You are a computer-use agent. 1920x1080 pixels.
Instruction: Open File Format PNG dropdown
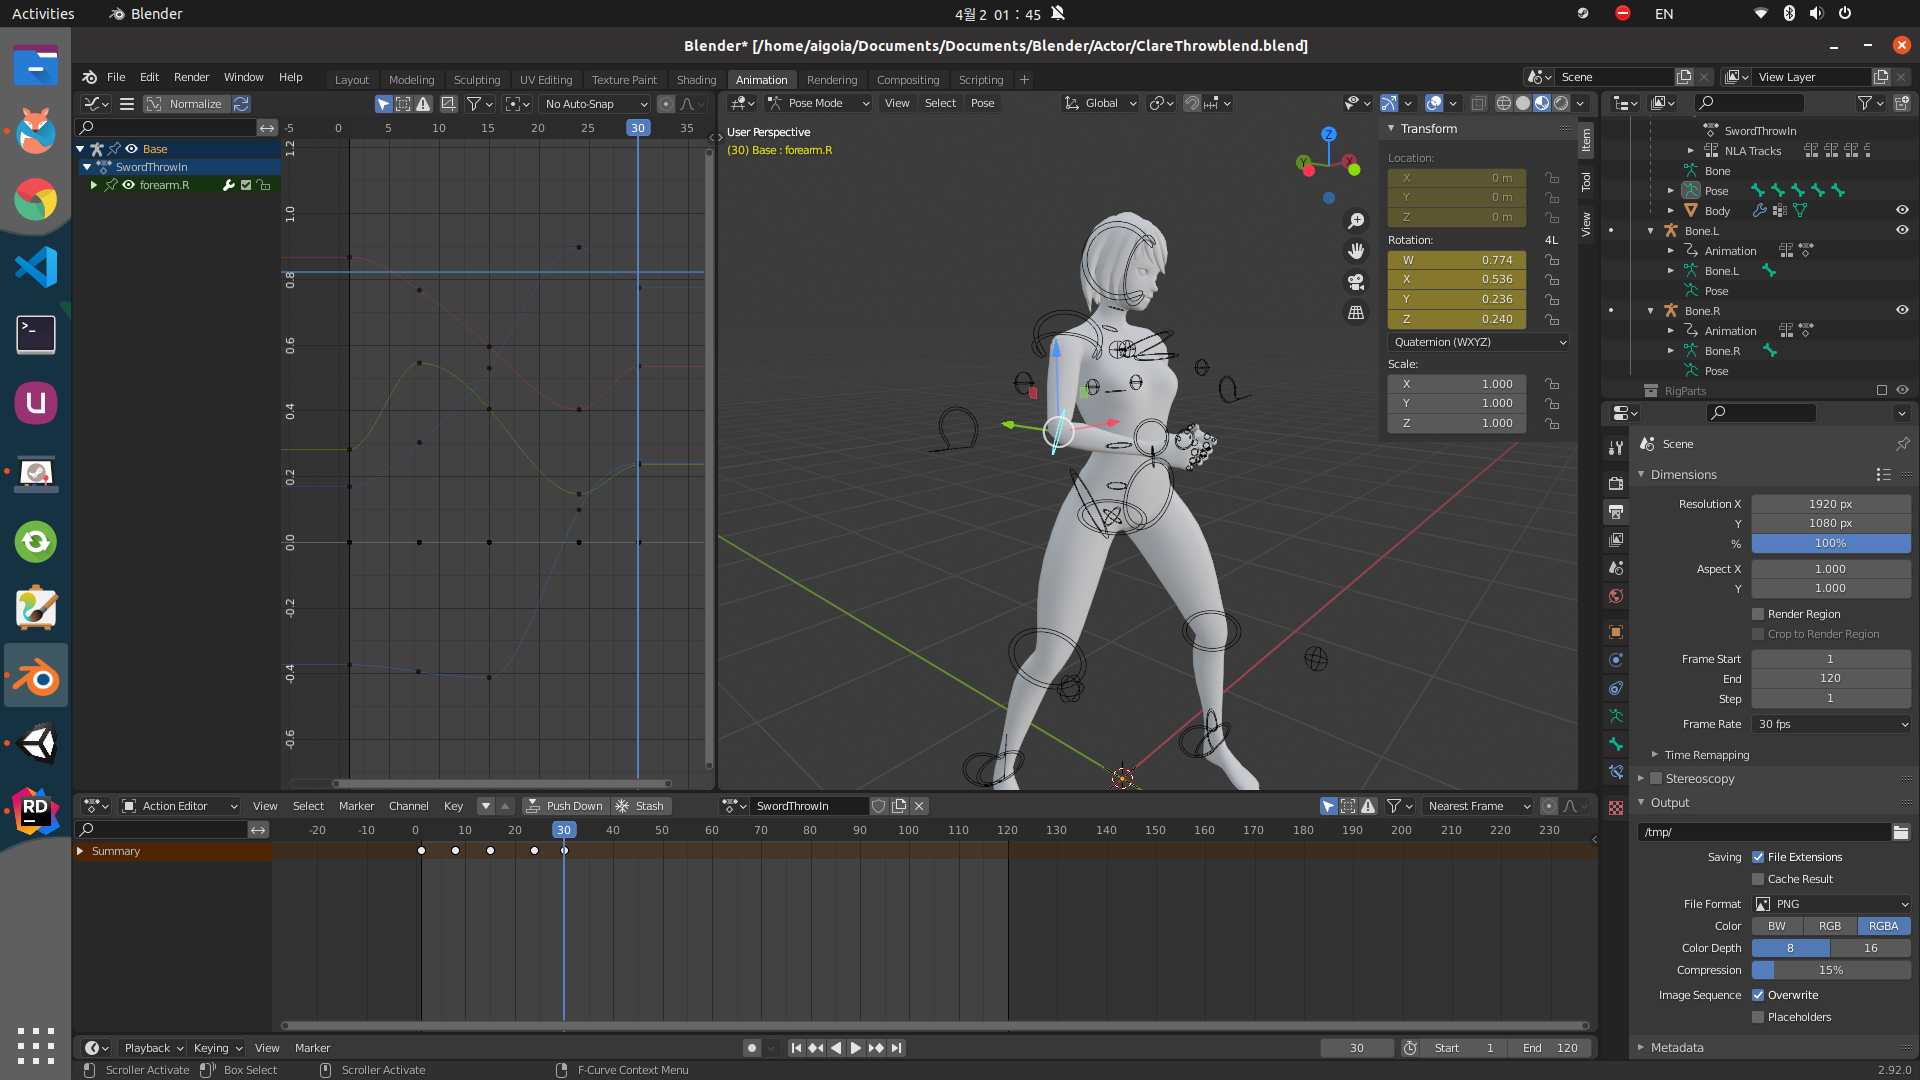(x=1831, y=904)
